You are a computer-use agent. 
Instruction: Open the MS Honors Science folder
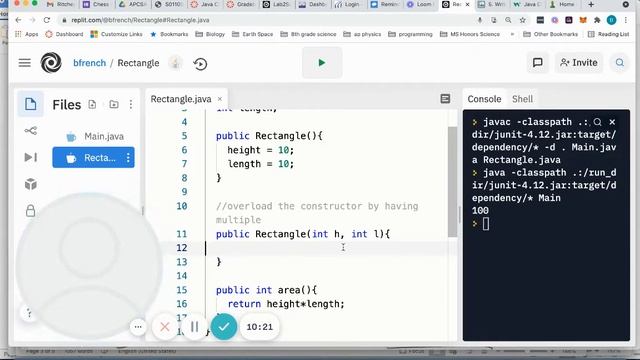470,34
